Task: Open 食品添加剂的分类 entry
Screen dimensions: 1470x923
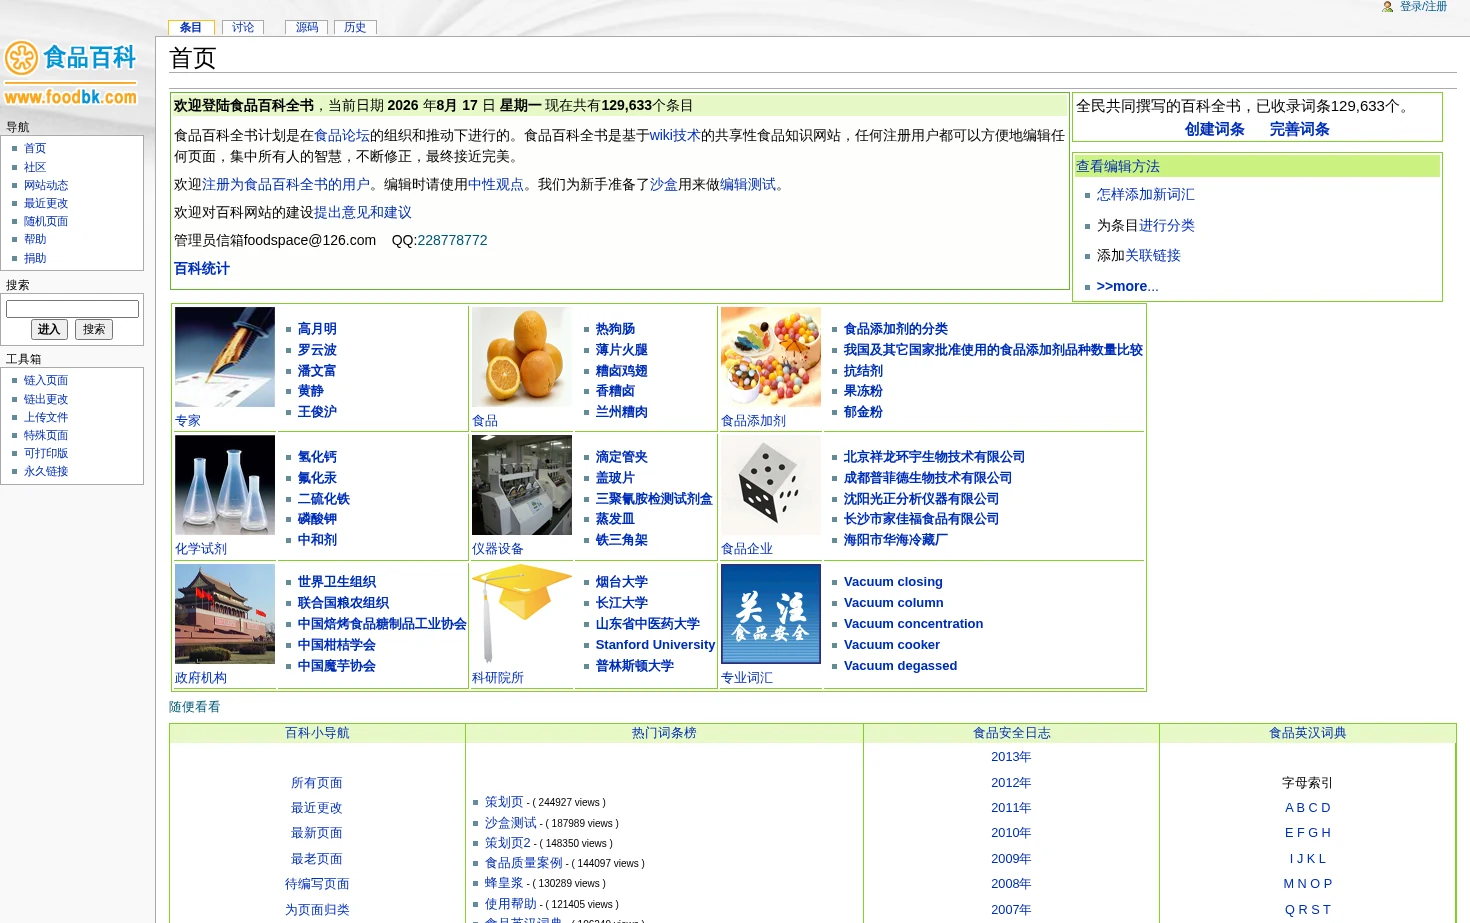Action: (x=896, y=328)
